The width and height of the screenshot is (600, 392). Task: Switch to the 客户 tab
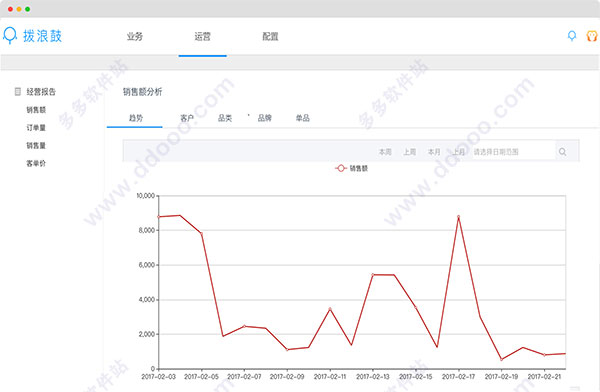tap(187, 118)
